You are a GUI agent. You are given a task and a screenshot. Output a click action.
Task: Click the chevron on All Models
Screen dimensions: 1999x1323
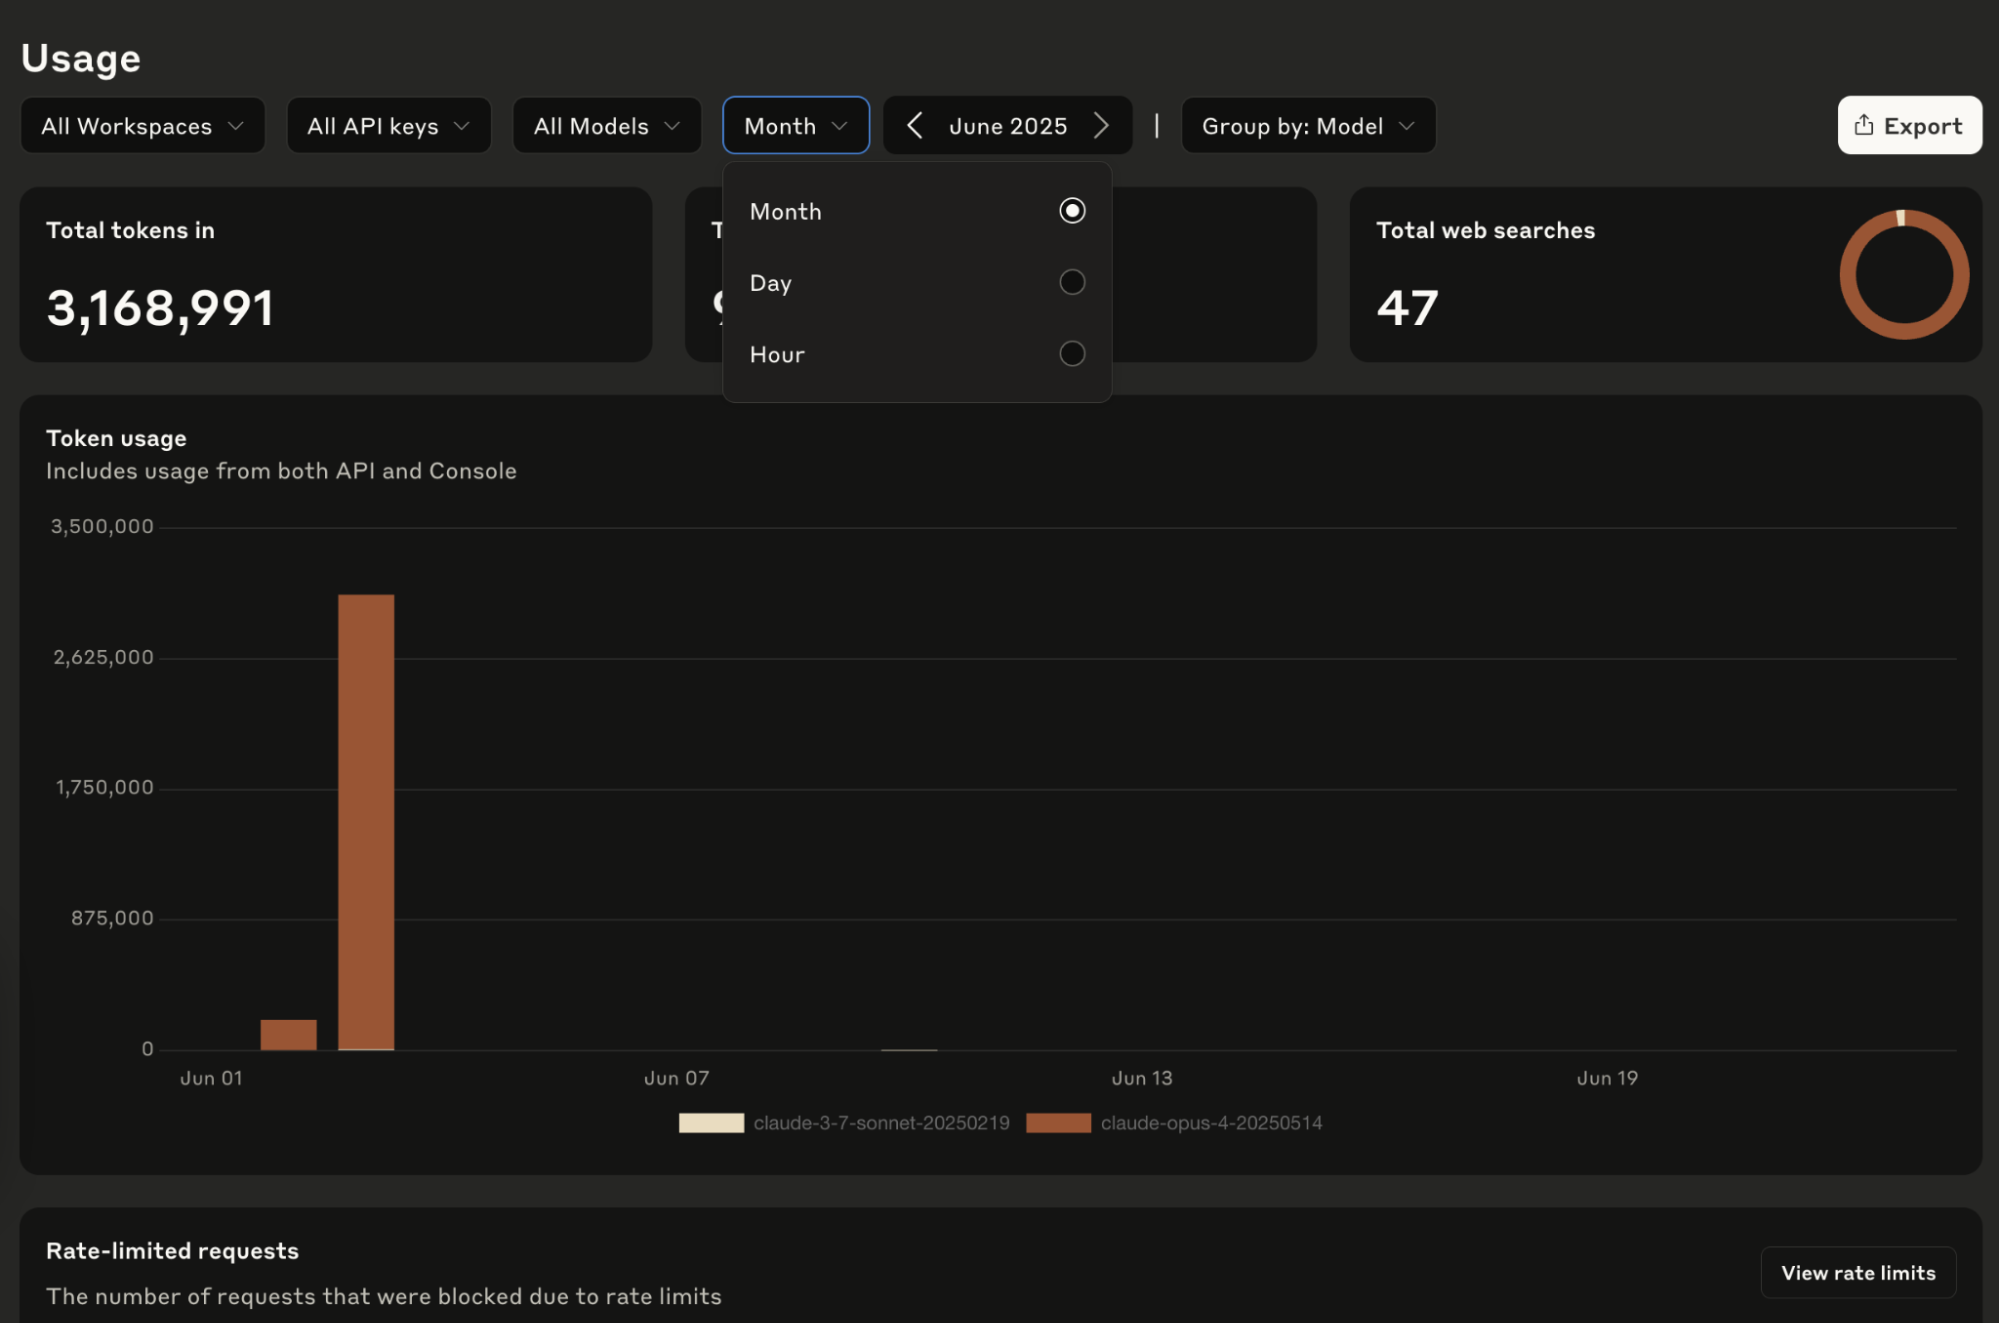672,126
